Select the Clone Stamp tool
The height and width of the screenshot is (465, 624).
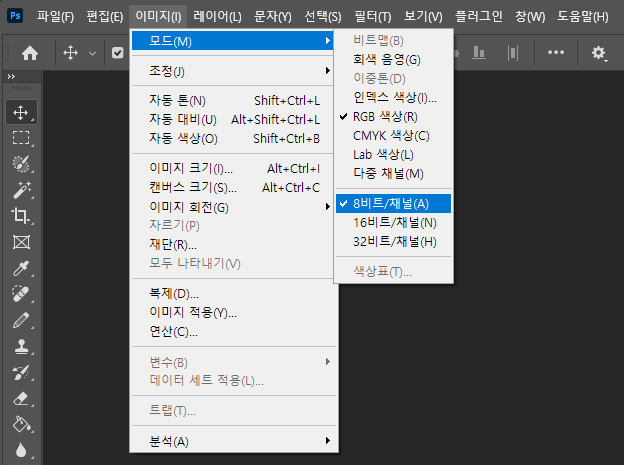tap(21, 346)
